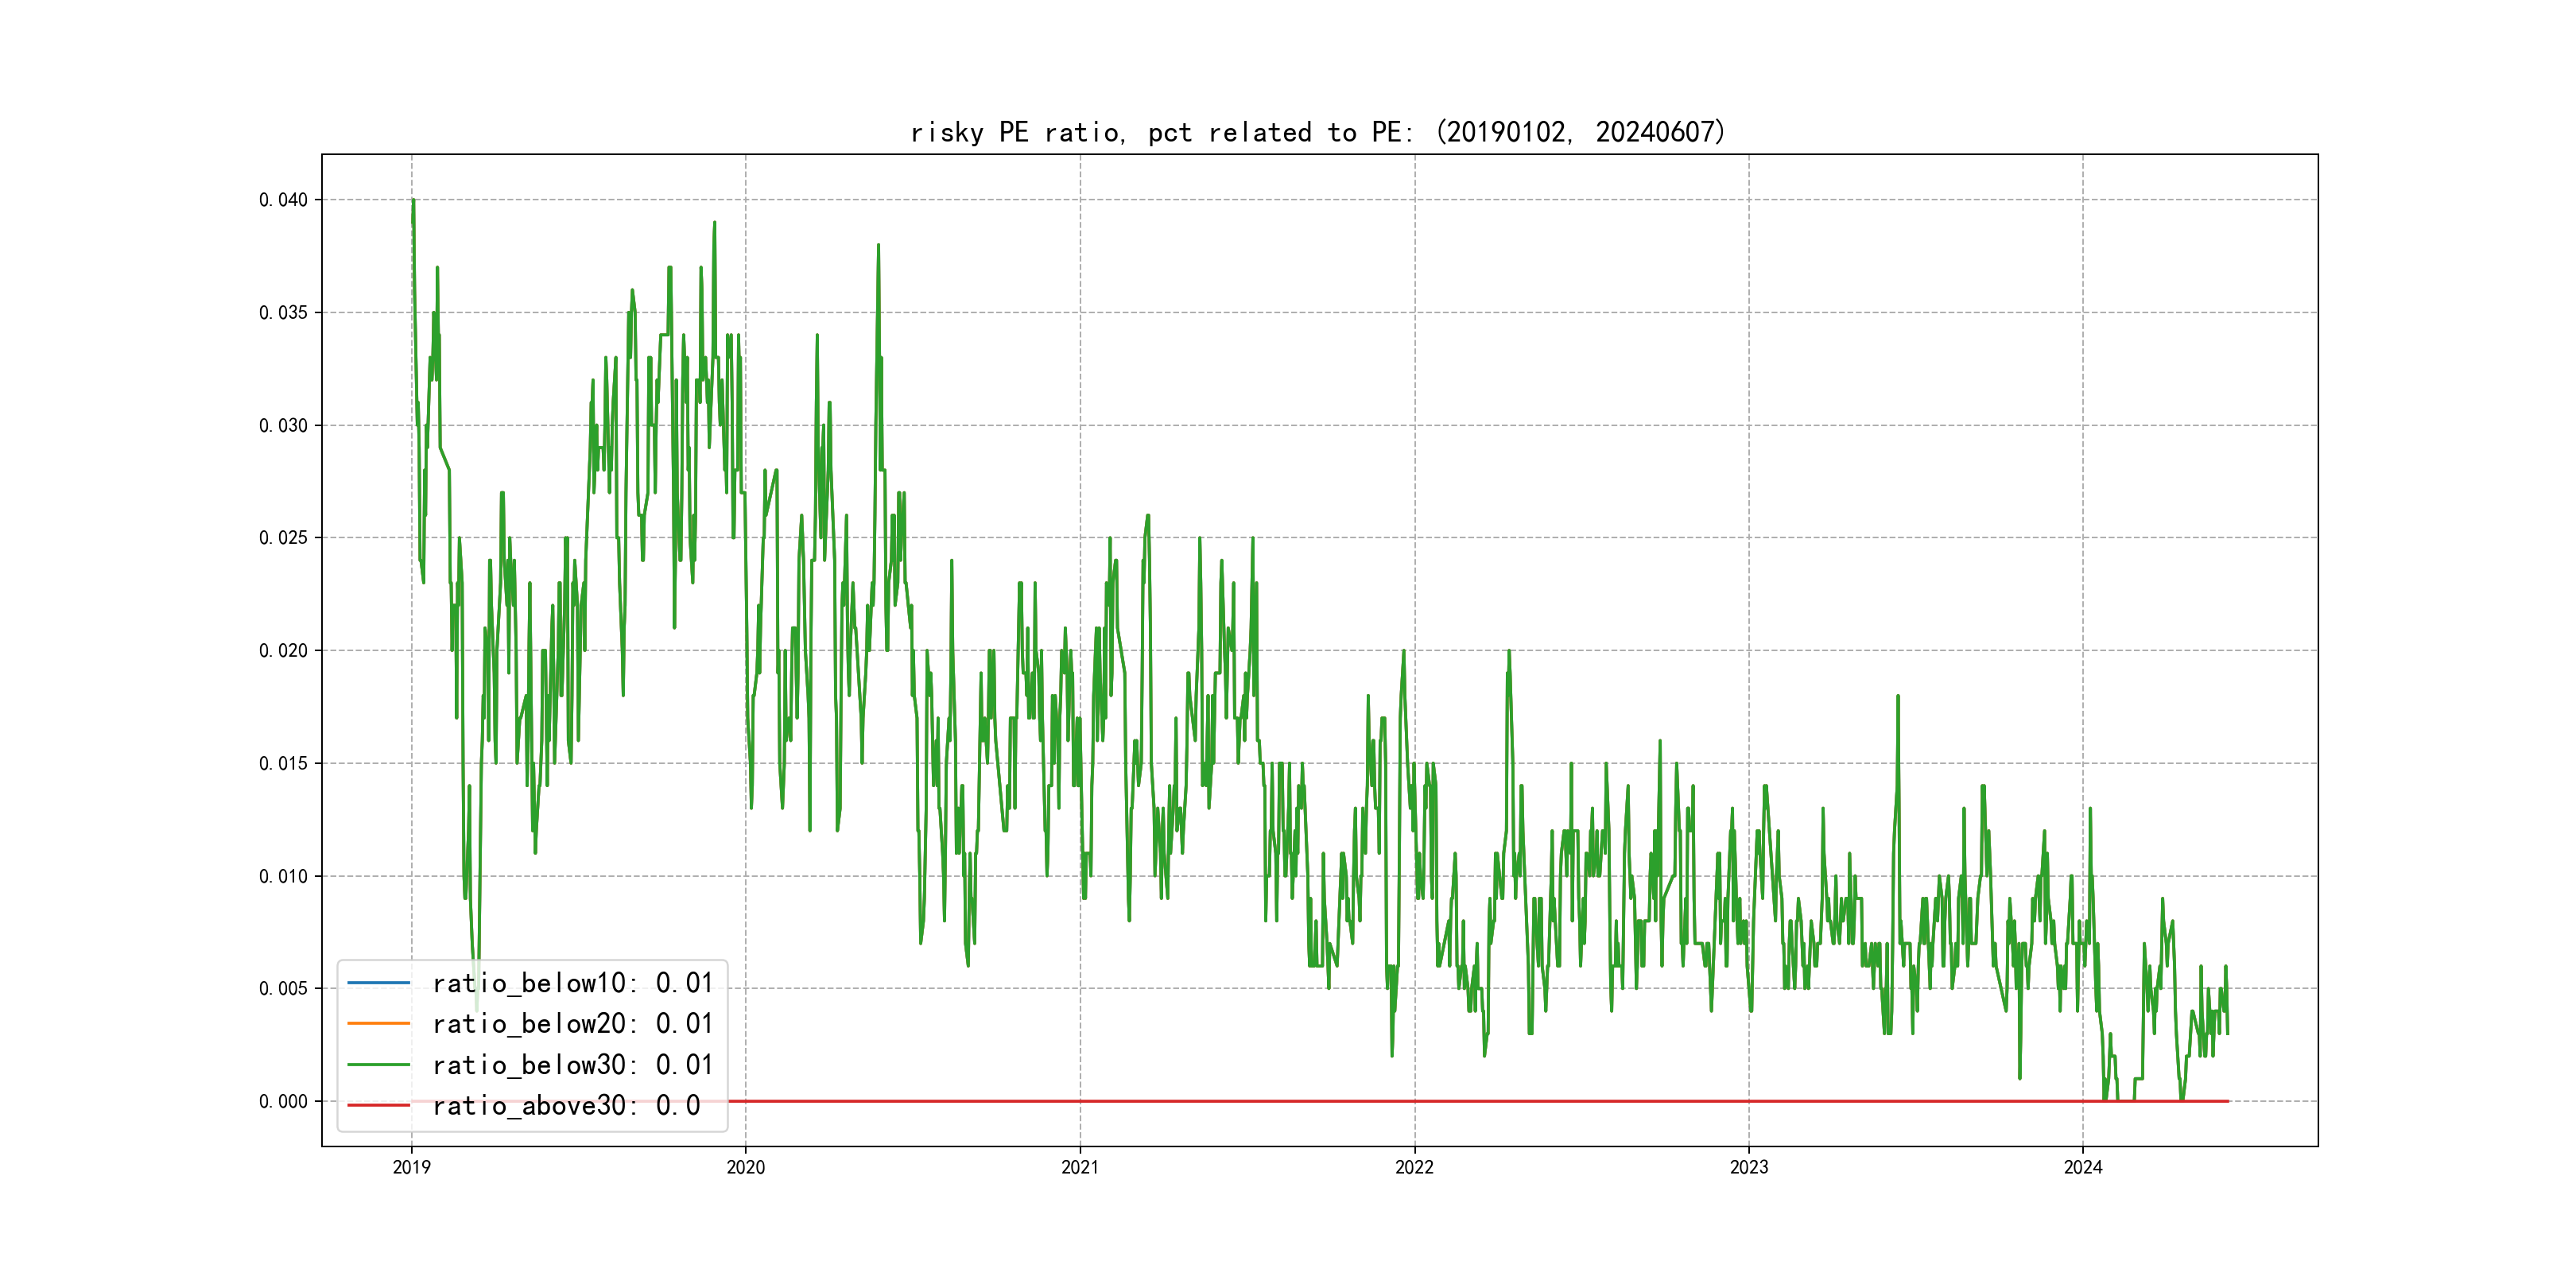Screen dimensions: 2576x1288
Task: Select the 'ratio_below20: 0.01' legend label
Action: (x=572, y=1024)
